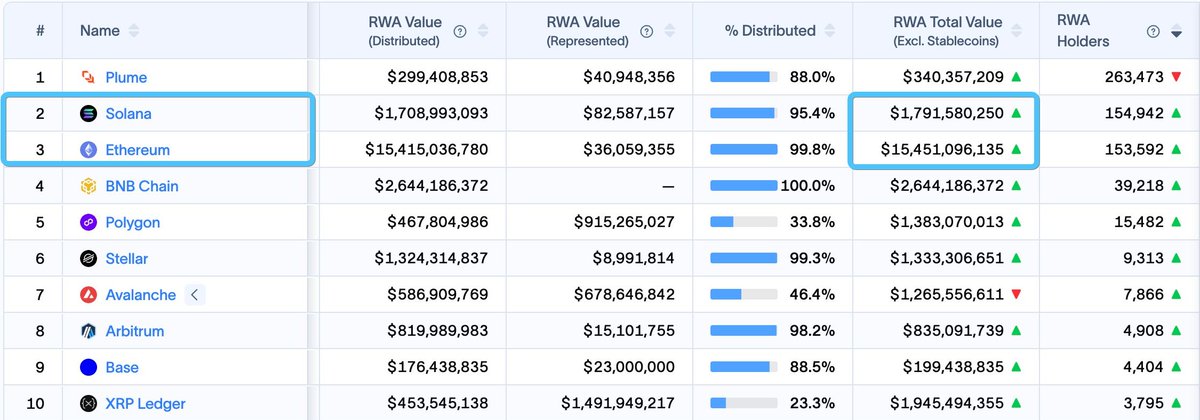The width and height of the screenshot is (1200, 420).
Task: Open the Avalanche network link
Action: 141,295
